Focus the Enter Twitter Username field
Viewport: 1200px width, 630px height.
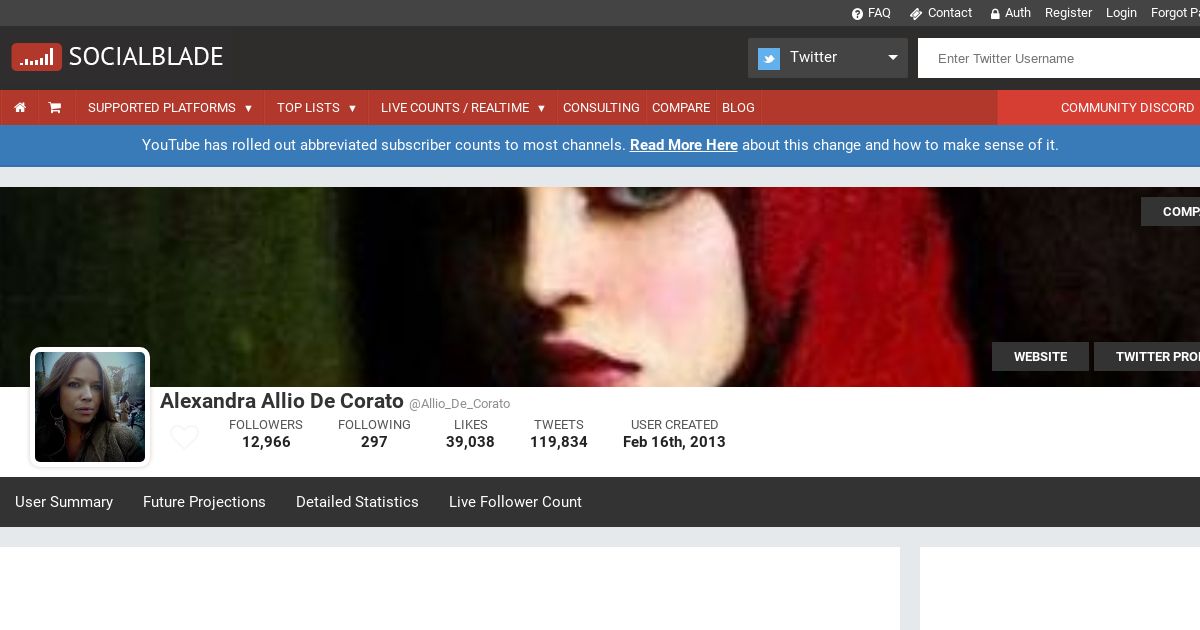click(x=1059, y=58)
